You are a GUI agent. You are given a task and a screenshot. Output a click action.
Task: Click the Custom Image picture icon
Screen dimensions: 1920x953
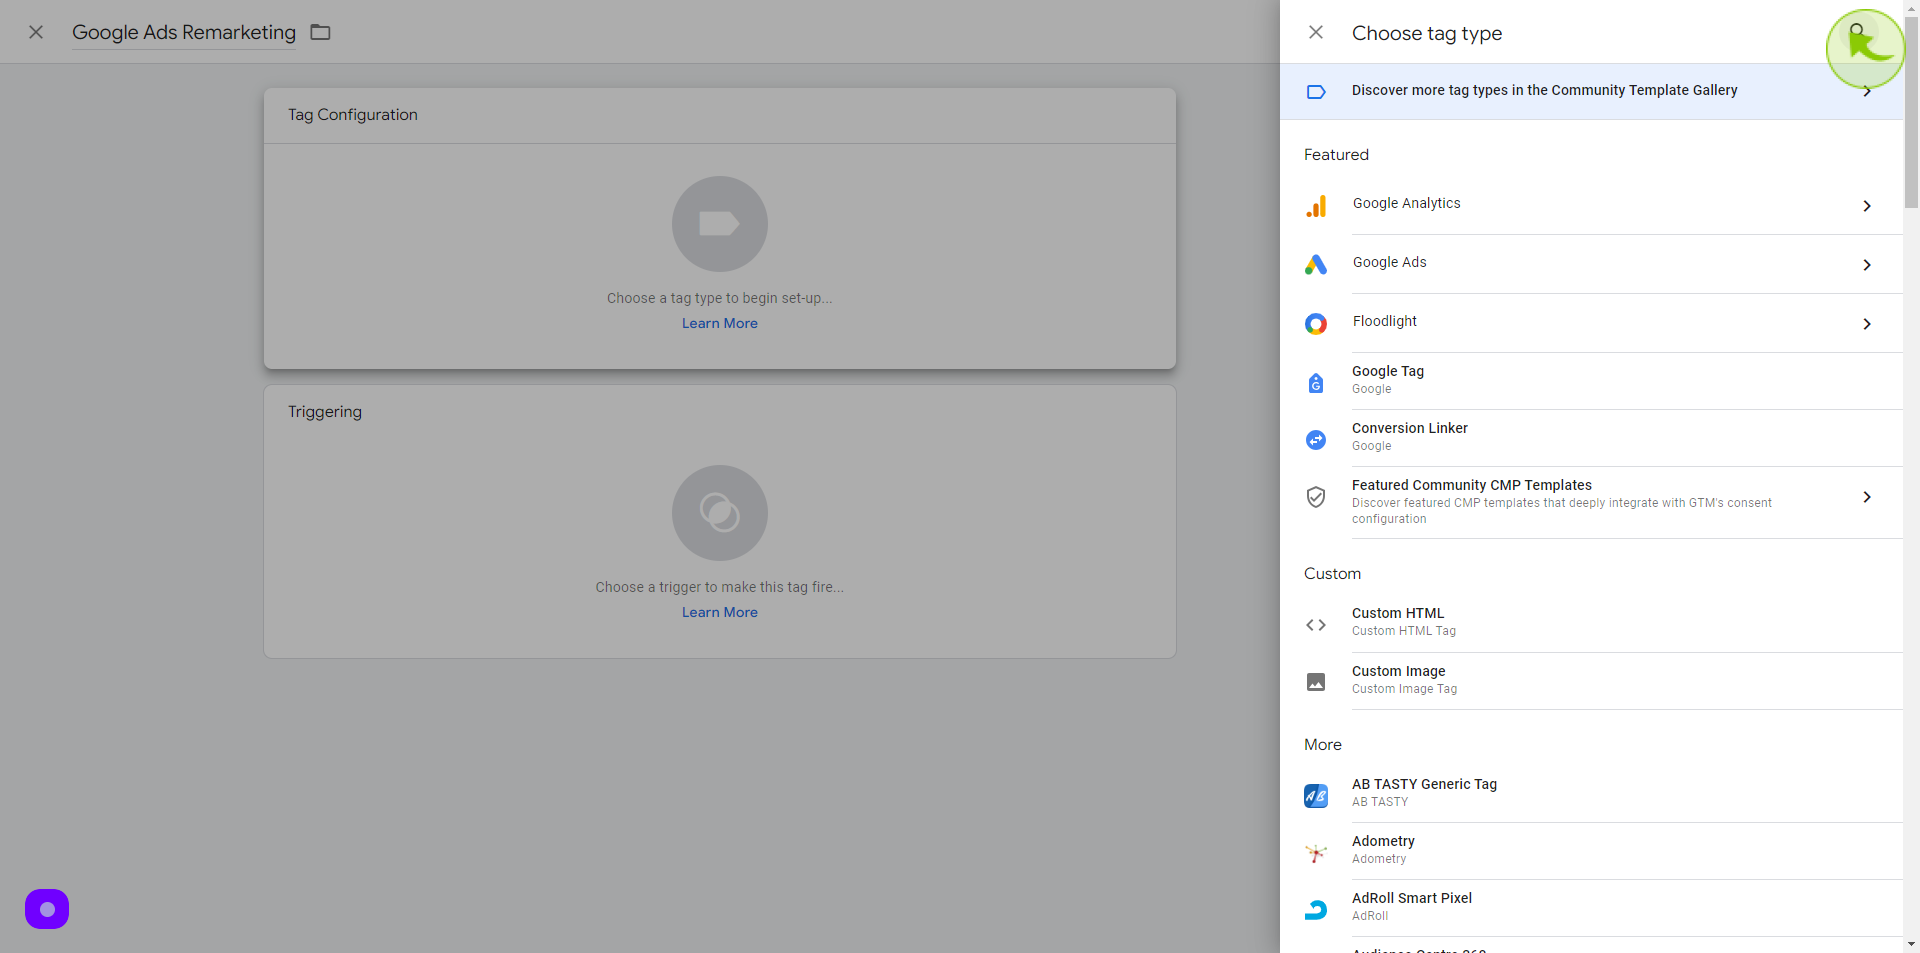click(1316, 682)
